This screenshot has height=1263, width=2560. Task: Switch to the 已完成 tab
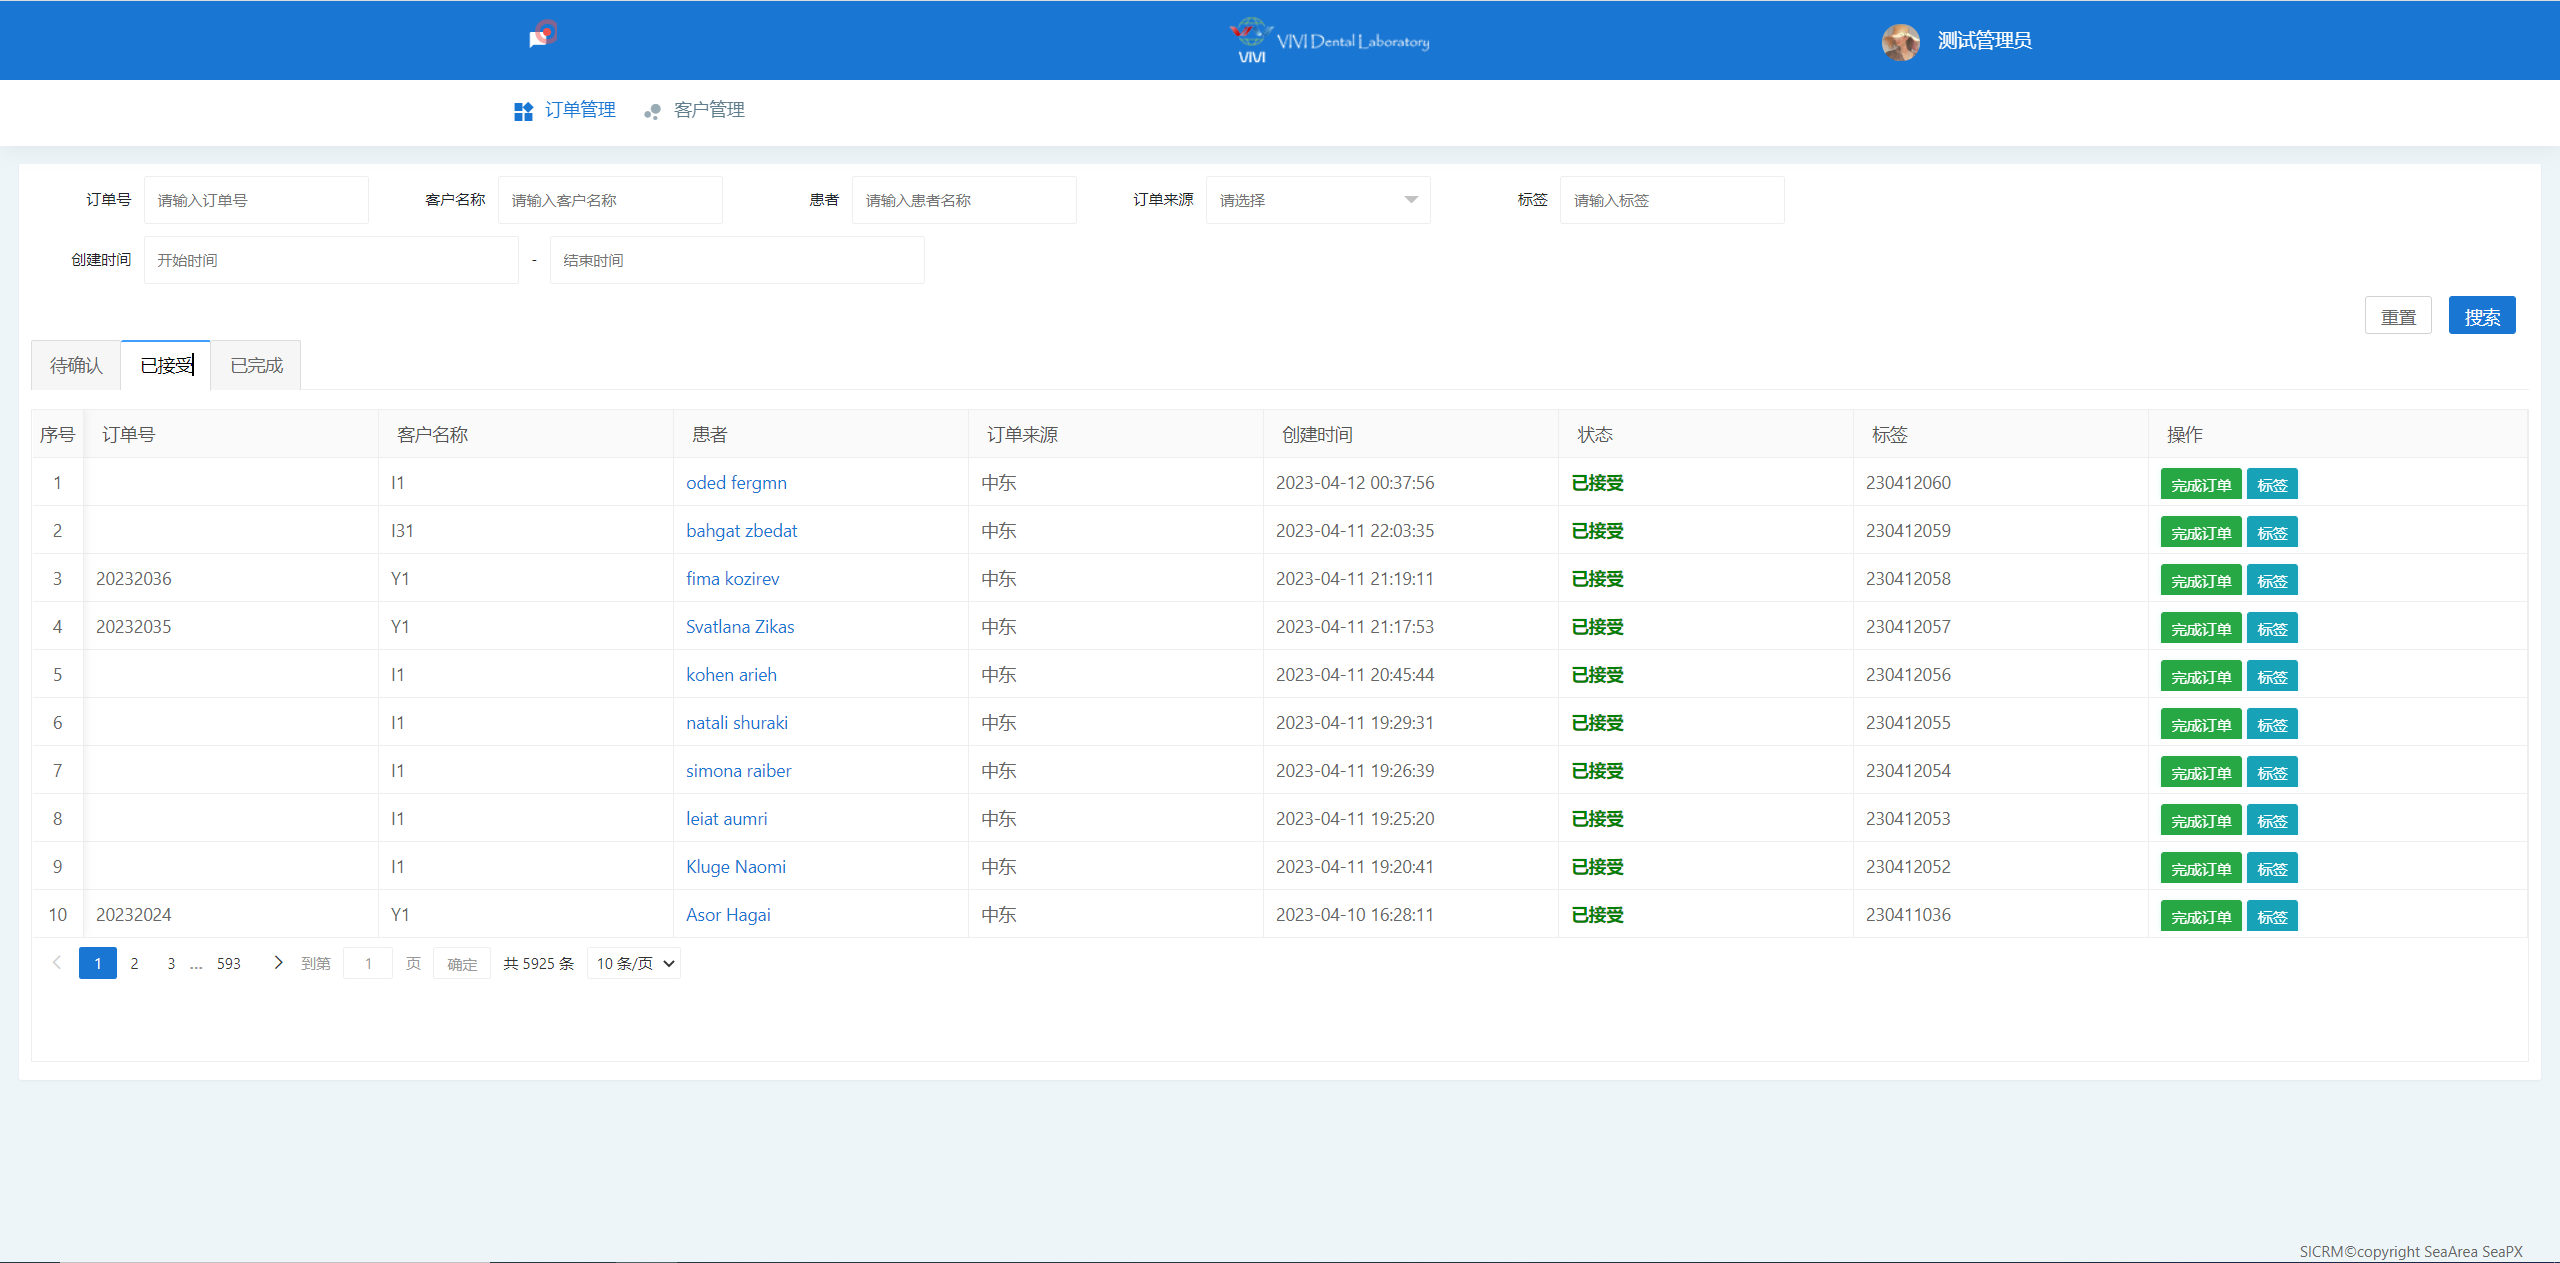click(256, 365)
